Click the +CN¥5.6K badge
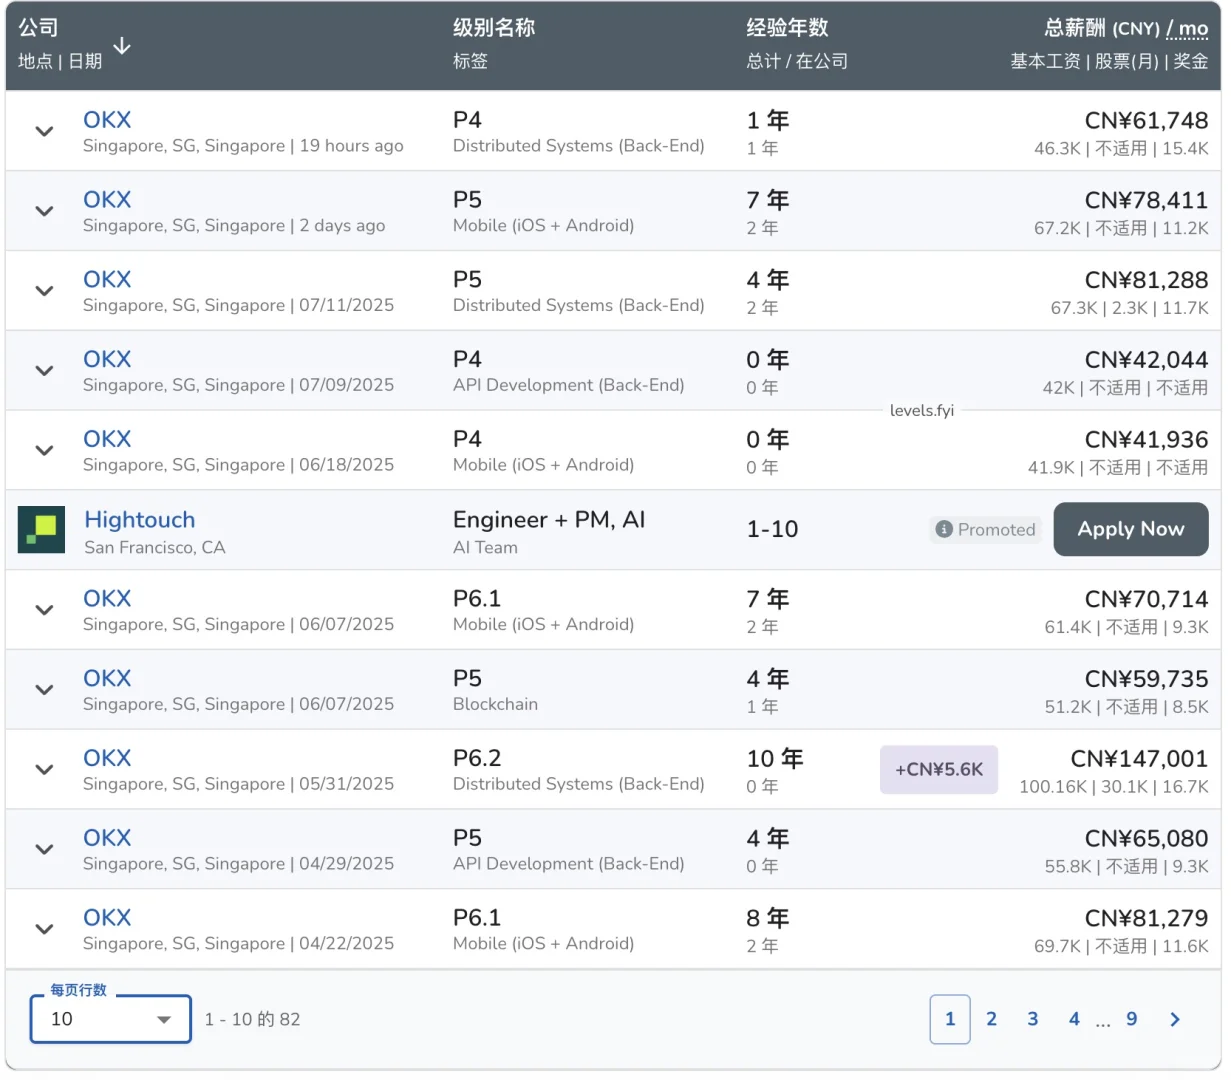This screenshot has width=1231, height=1080. pyautogui.click(x=939, y=770)
